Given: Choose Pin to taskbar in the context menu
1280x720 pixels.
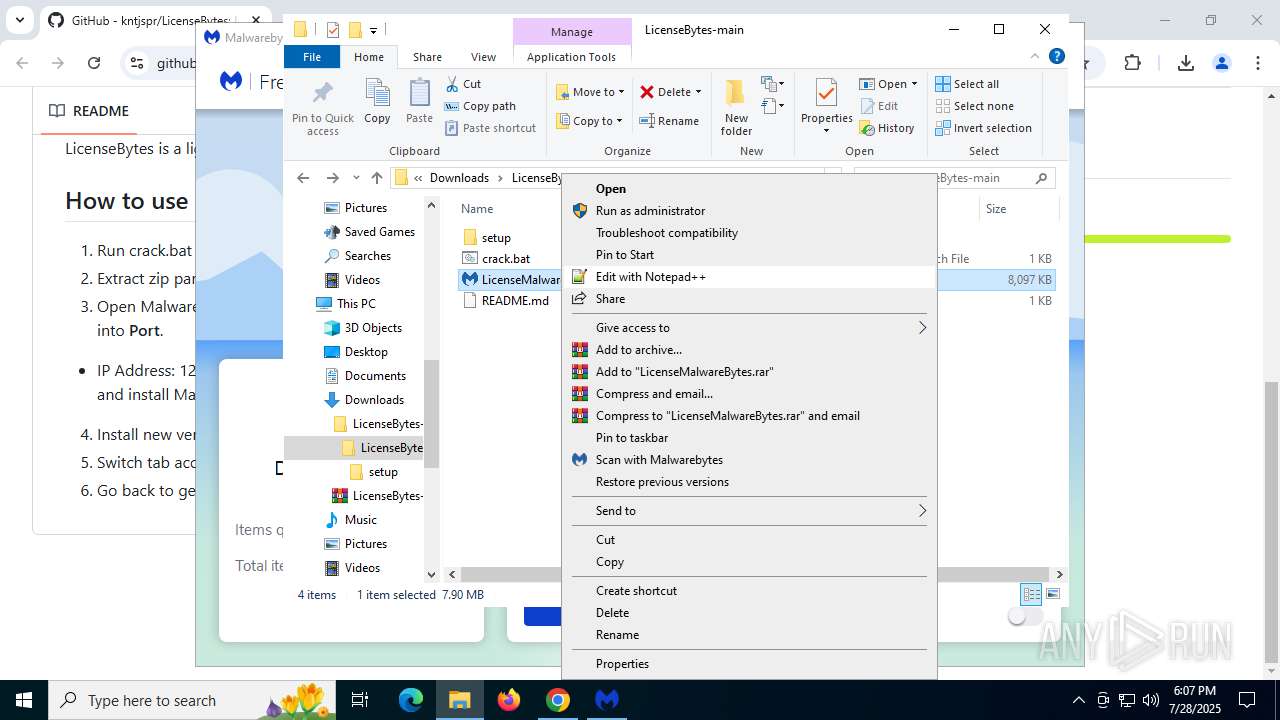Looking at the screenshot, I should click(750, 437).
